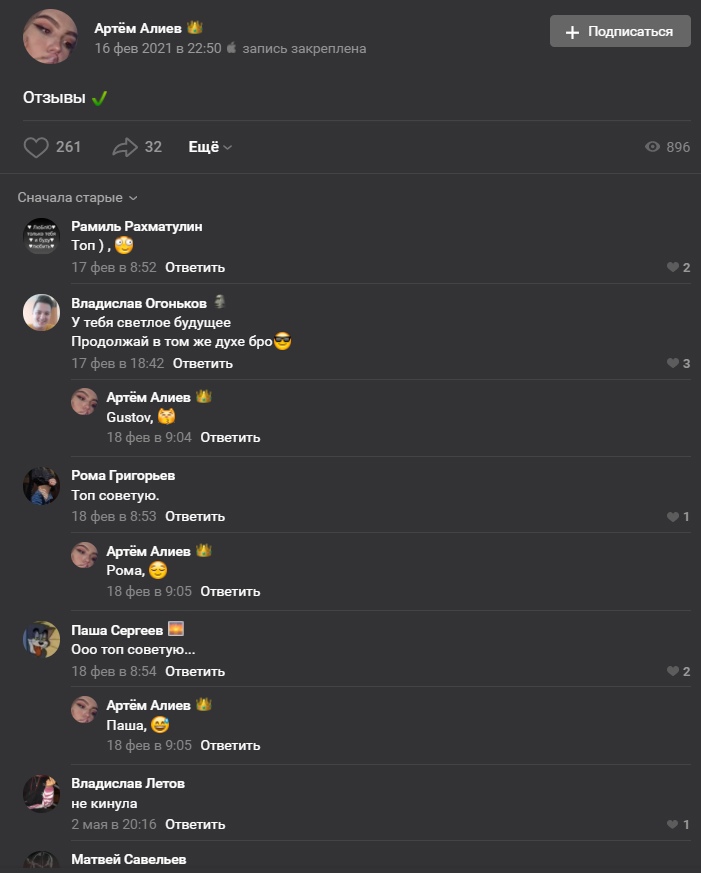Like Владислав Огоньков's comment
Image resolution: width=701 pixels, height=873 pixels.
tap(672, 364)
